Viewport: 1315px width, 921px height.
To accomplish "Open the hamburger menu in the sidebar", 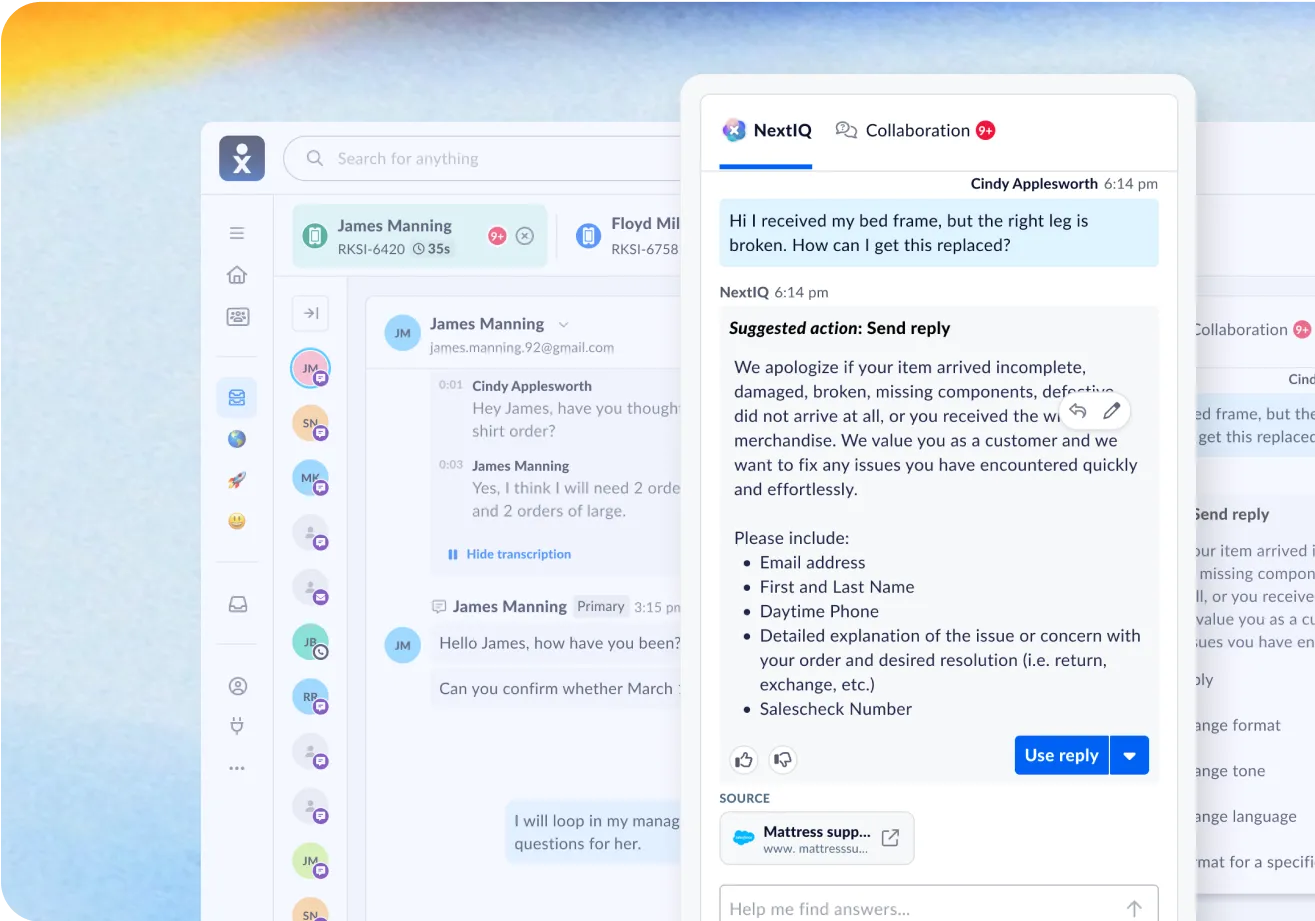I will [237, 233].
